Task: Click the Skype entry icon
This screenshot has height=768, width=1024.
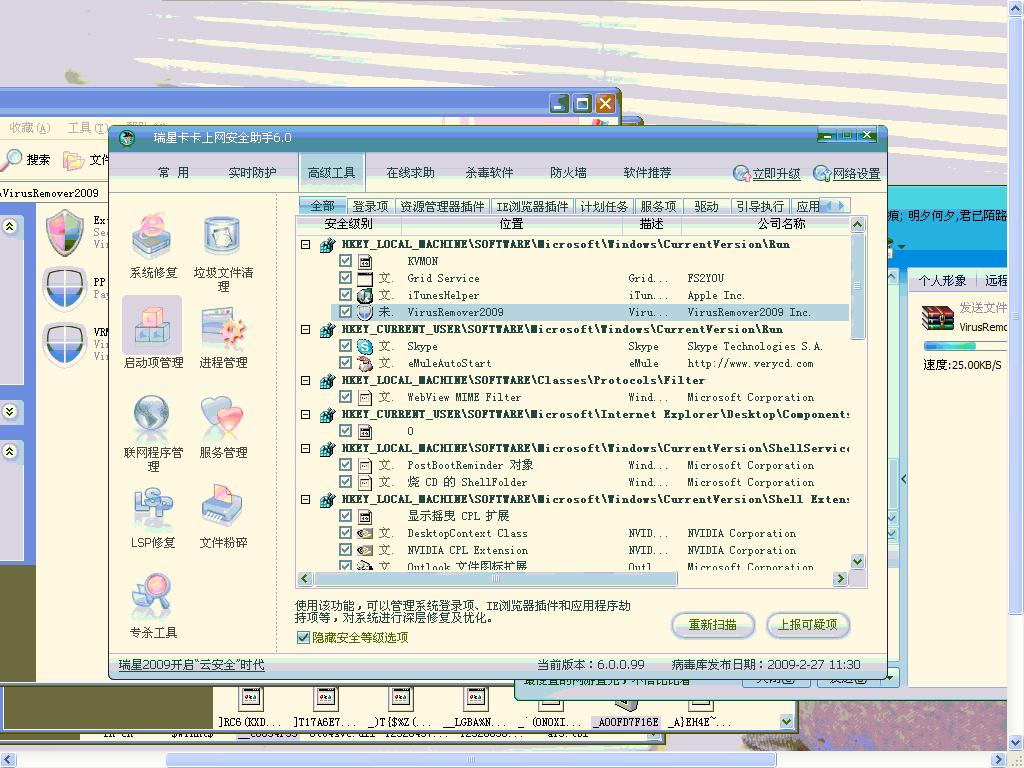Action: (x=365, y=346)
